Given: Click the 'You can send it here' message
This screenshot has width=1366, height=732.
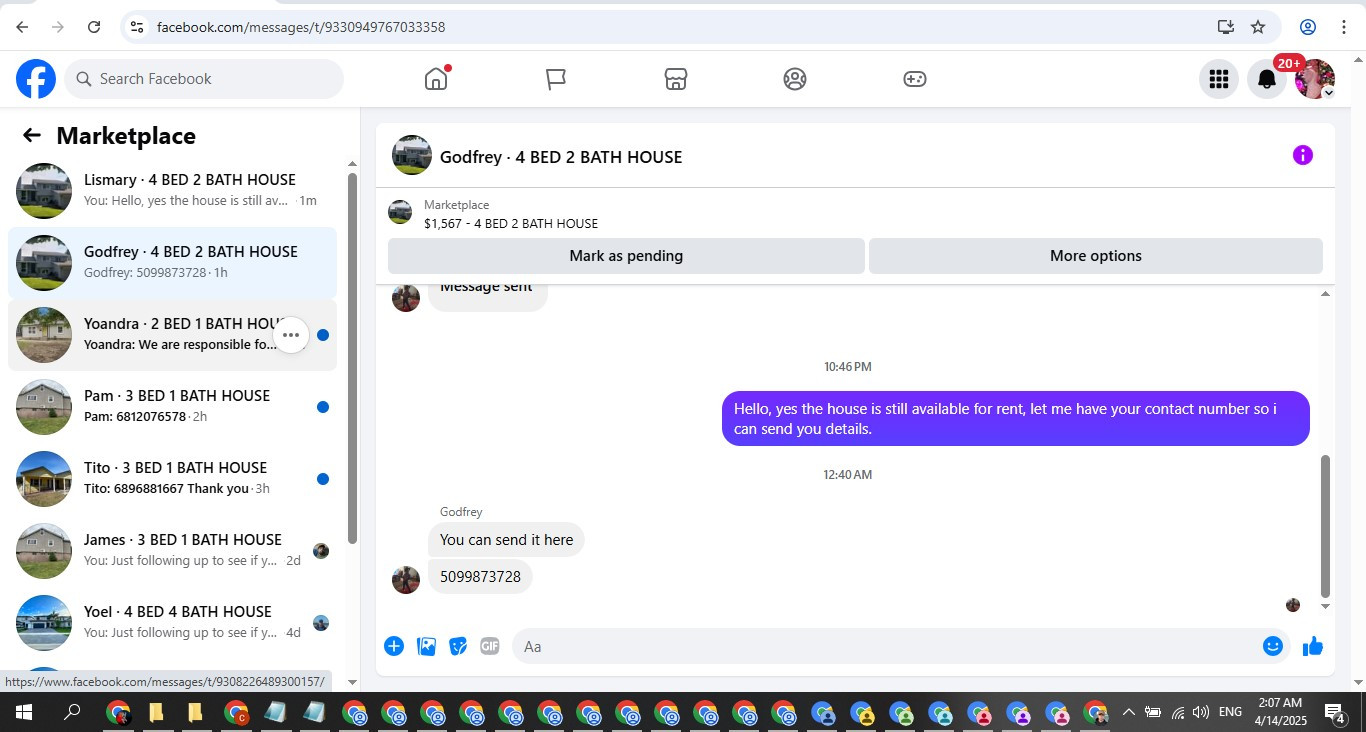Looking at the screenshot, I should [x=506, y=540].
